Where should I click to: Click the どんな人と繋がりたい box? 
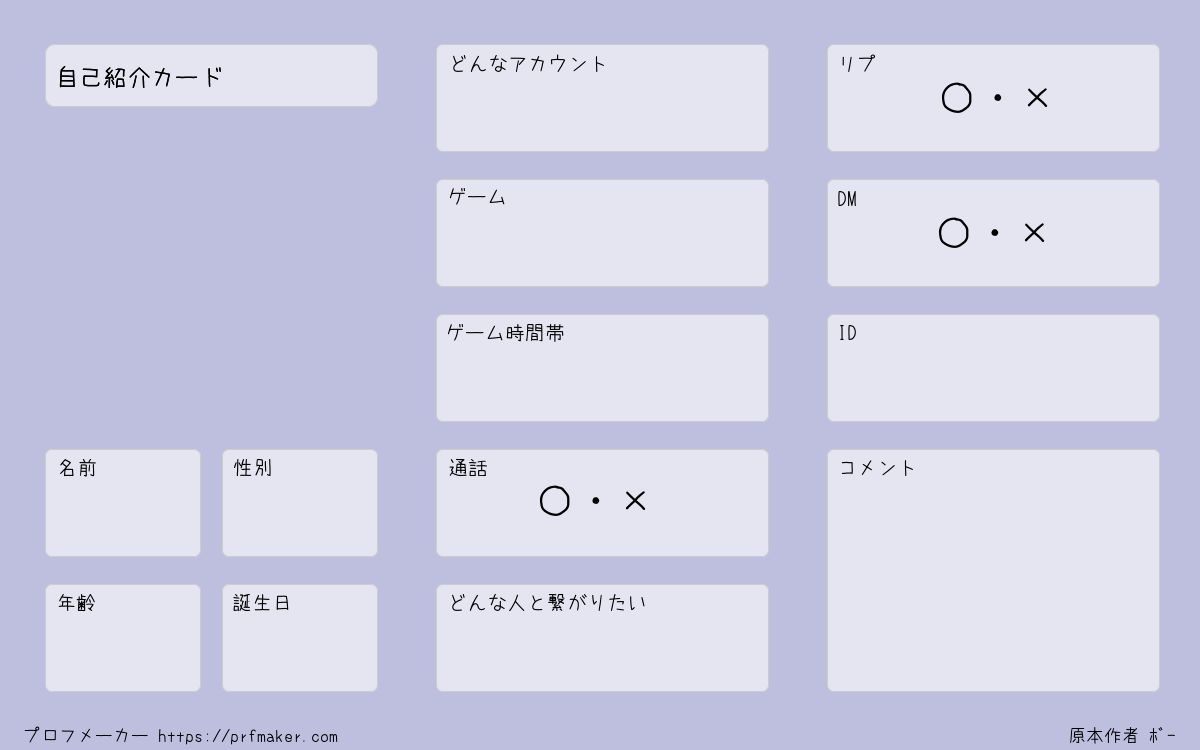[602, 638]
